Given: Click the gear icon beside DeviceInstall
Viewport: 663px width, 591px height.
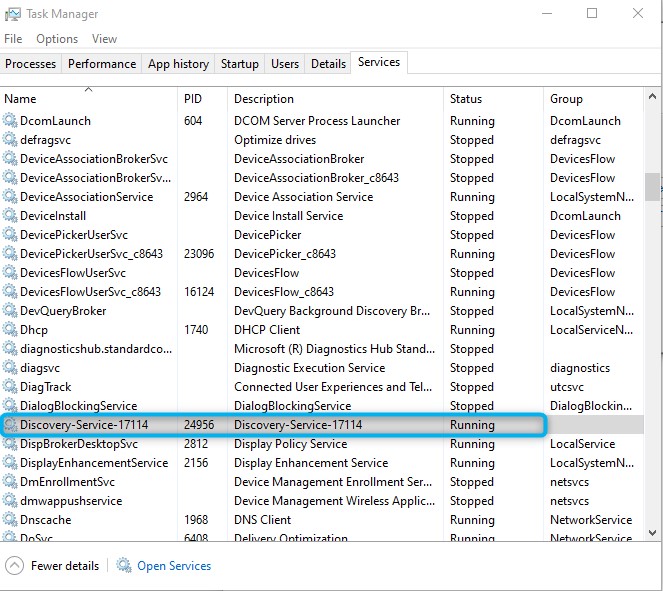Looking at the screenshot, I should point(10,216).
